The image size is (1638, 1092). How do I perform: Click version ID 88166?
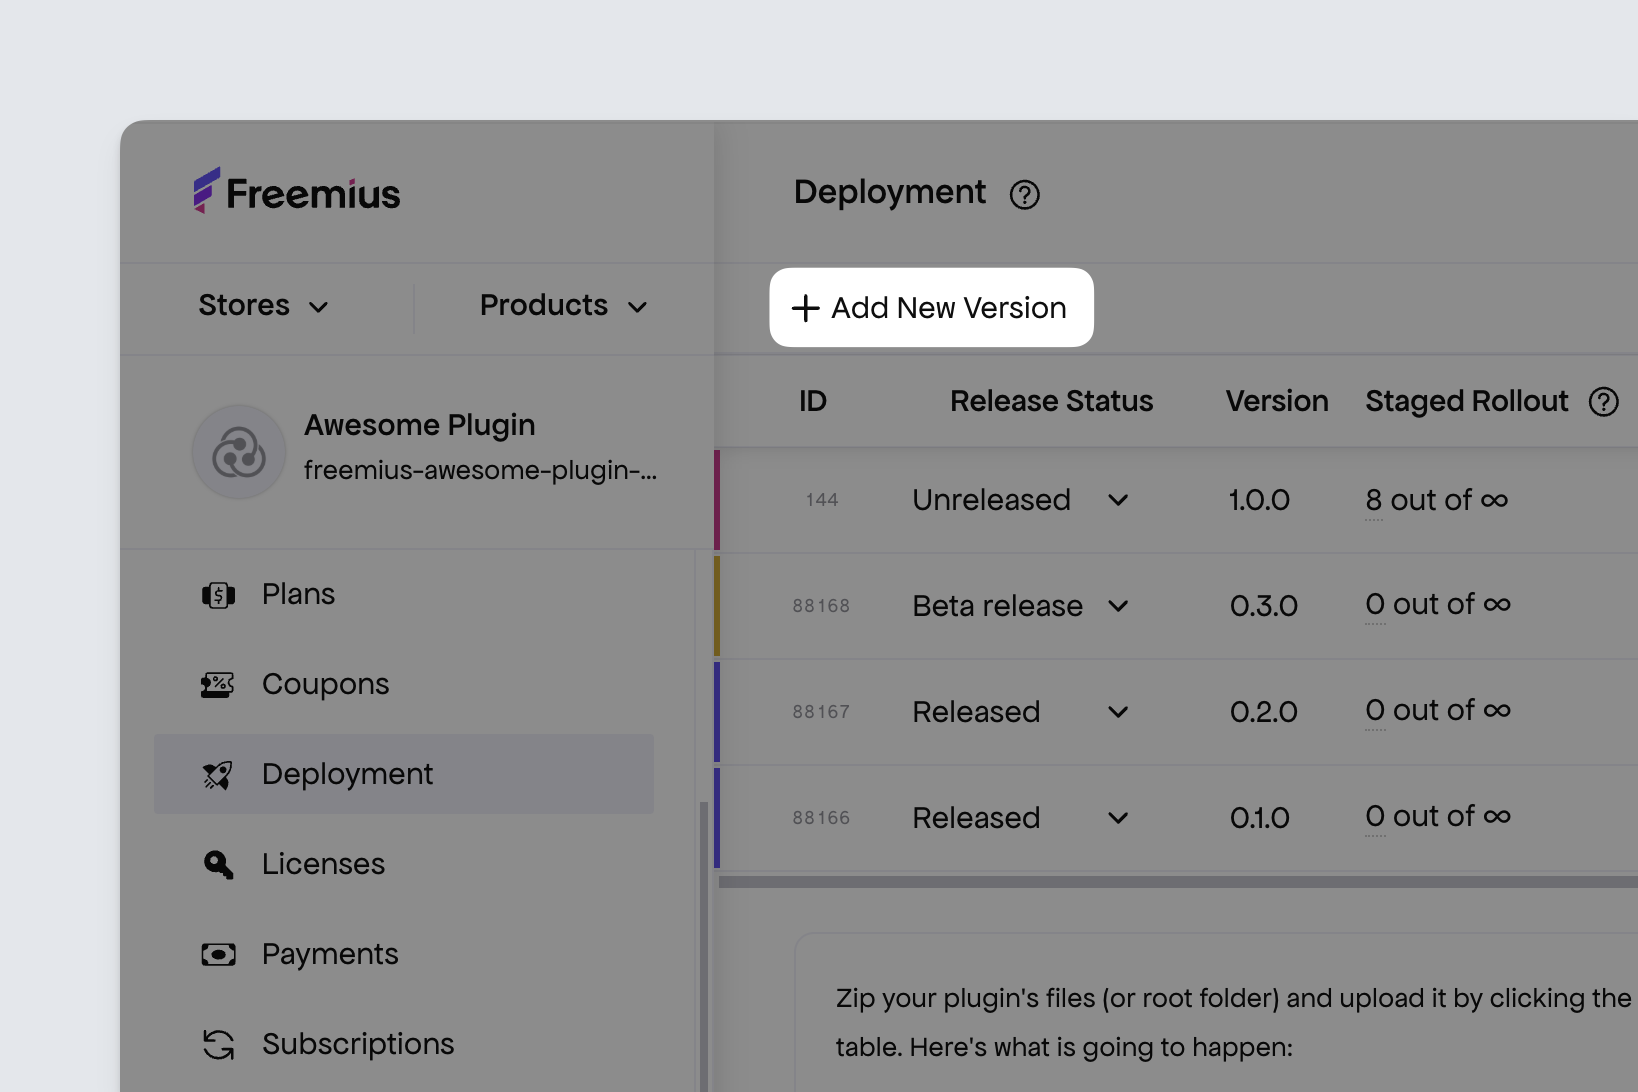click(821, 818)
